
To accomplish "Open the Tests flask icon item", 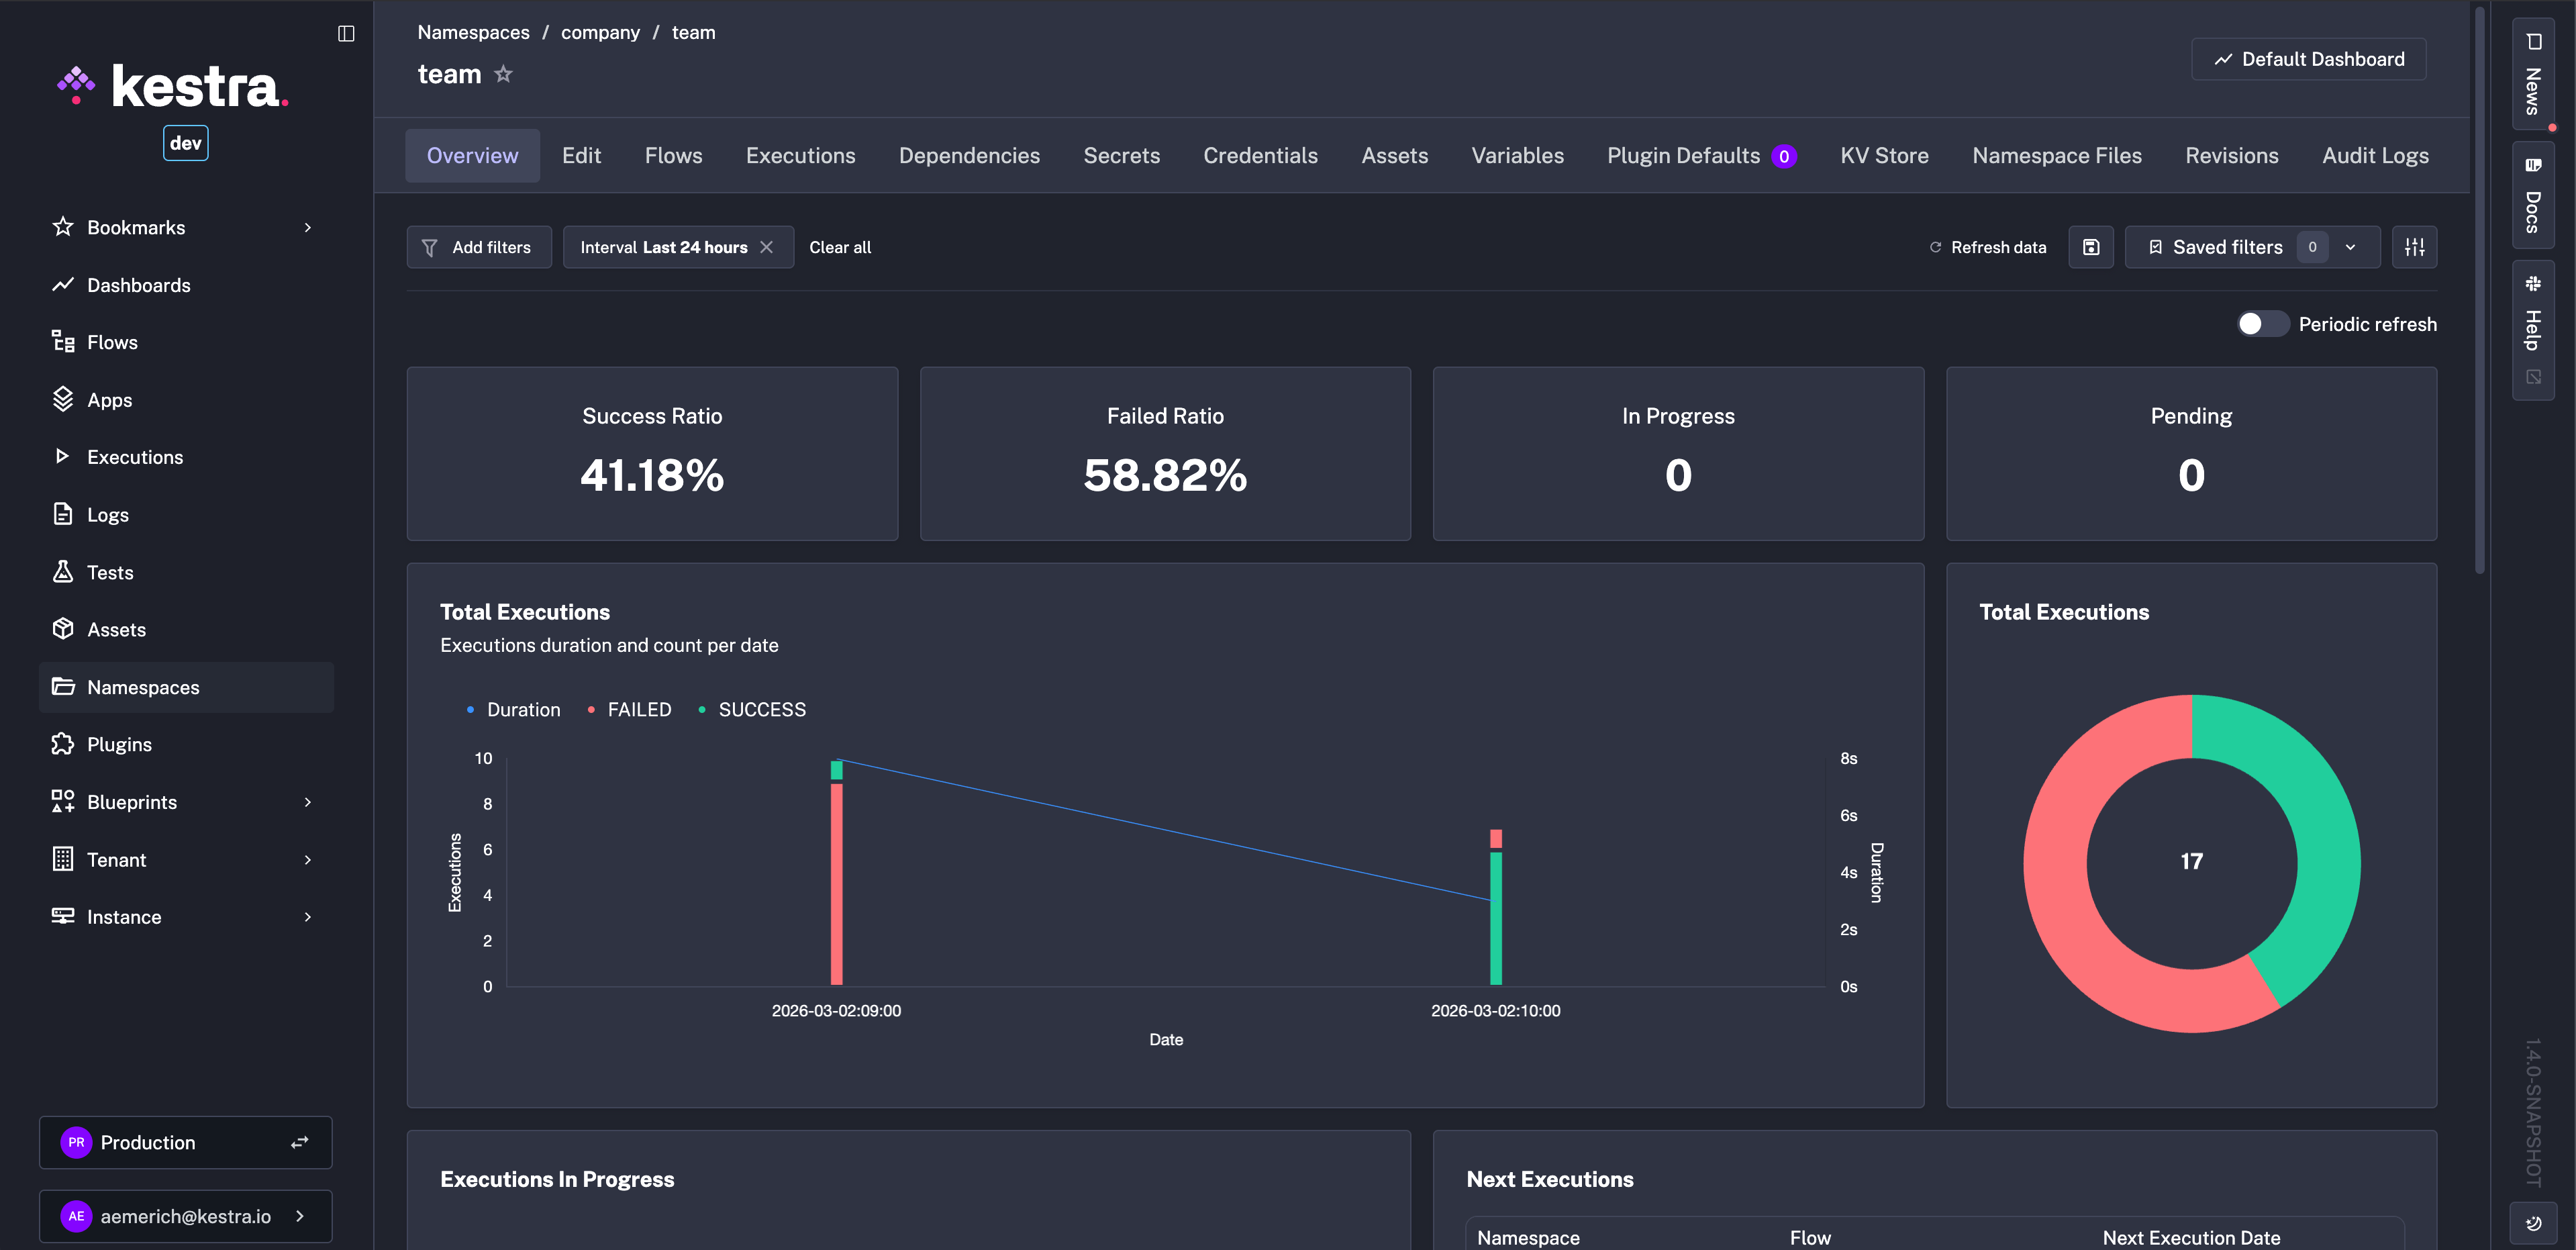I will point(63,572).
